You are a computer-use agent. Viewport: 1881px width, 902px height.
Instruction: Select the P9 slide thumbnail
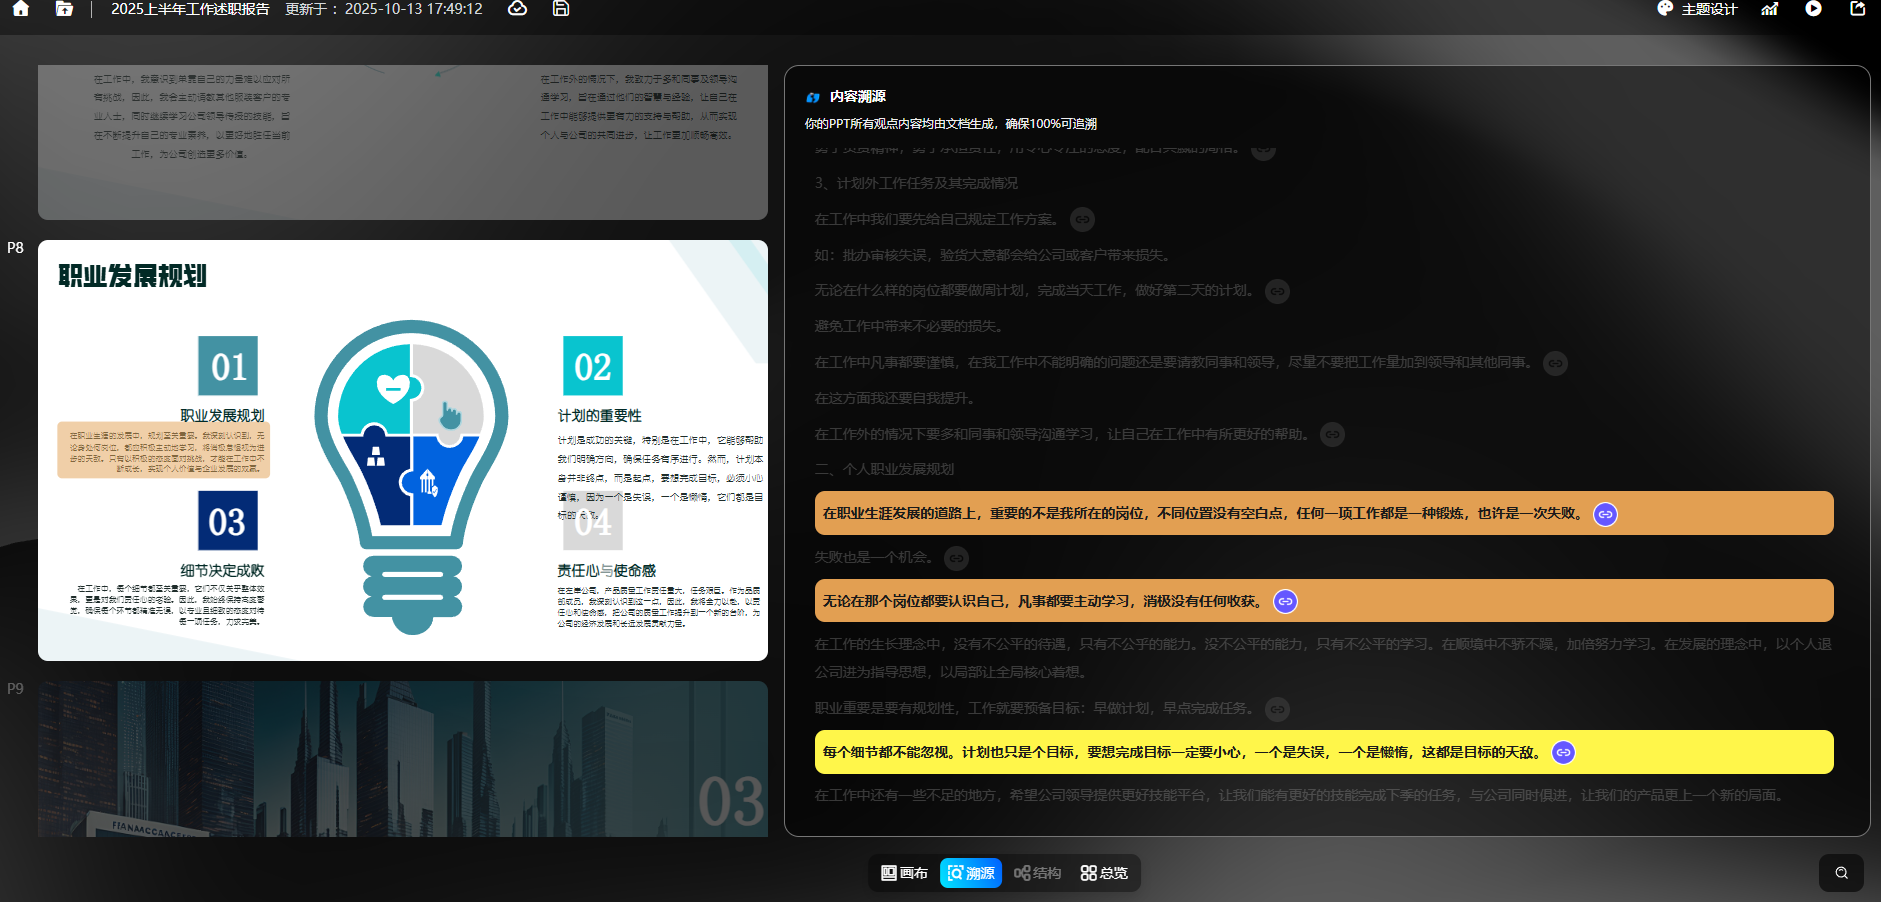tap(402, 759)
